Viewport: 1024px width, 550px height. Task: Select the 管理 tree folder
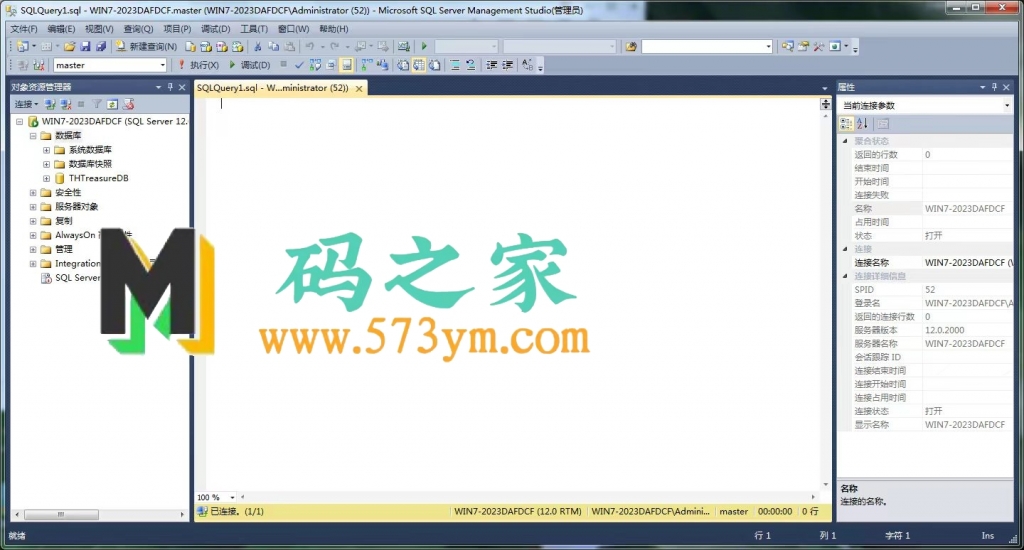click(63, 250)
